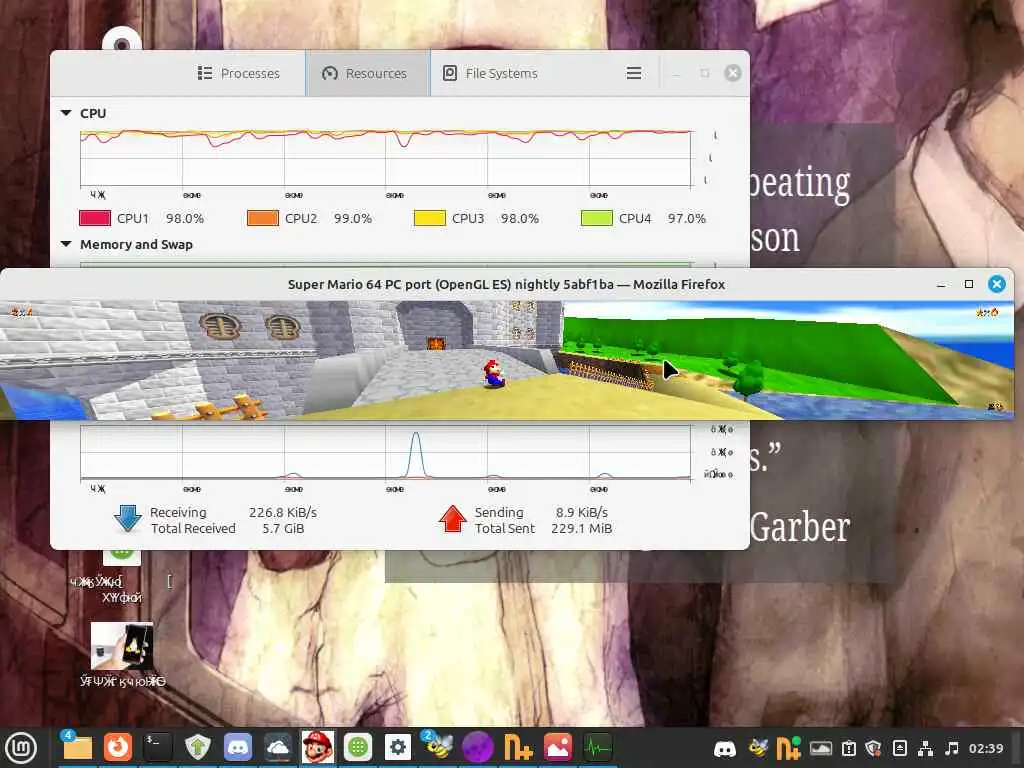
Task: Click the shield update manager tray icon
Action: point(873,748)
